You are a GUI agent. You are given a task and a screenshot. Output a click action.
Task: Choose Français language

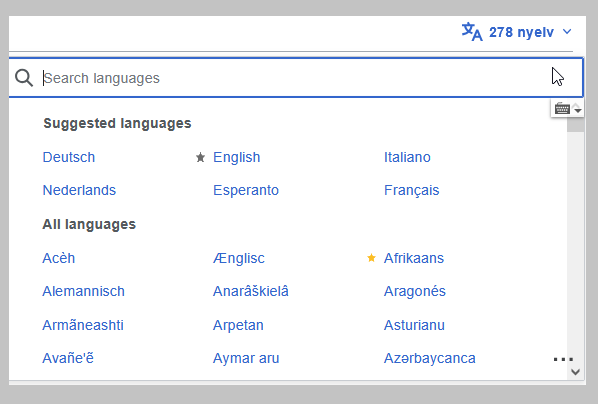click(x=412, y=190)
